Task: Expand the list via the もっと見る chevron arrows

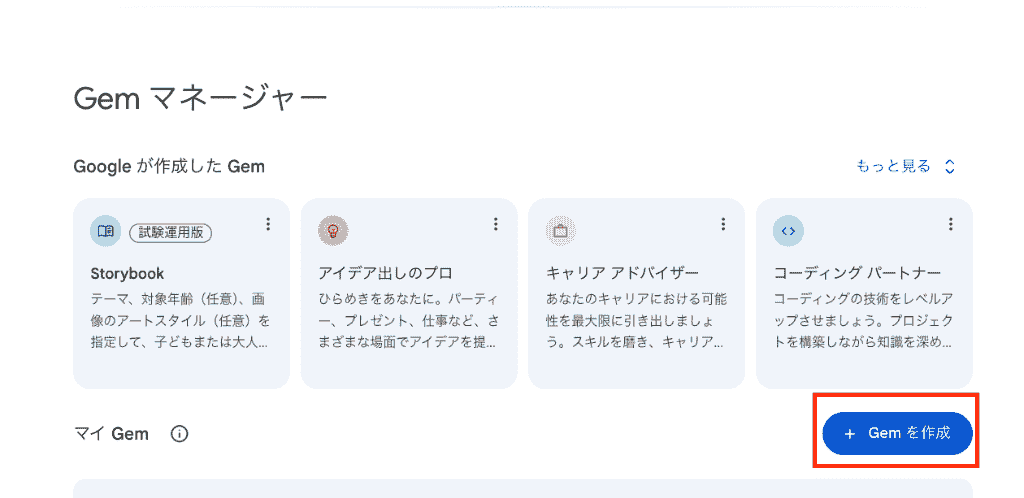Action: (x=950, y=166)
